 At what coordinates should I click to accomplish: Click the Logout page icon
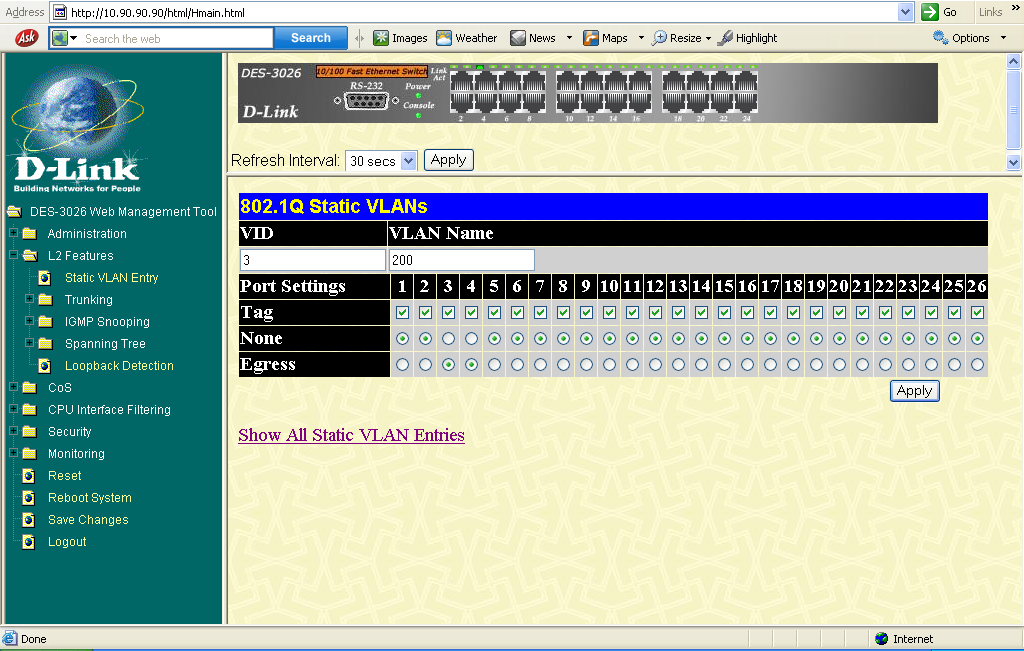(28, 542)
